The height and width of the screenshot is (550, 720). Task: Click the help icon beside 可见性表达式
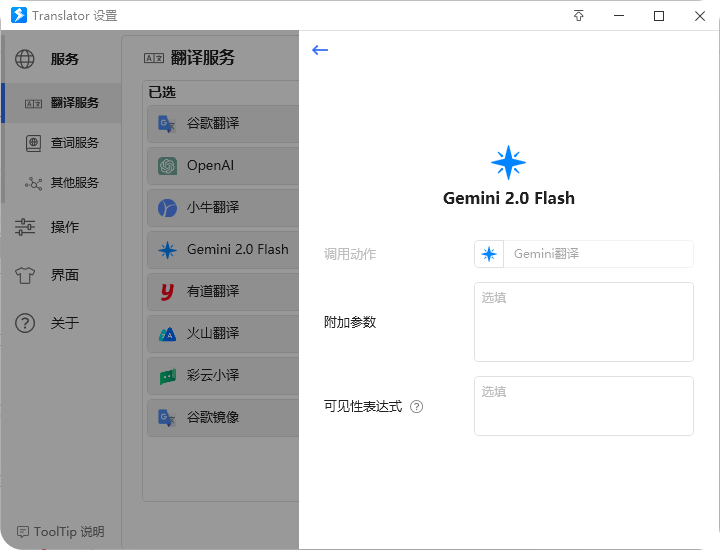click(x=416, y=407)
